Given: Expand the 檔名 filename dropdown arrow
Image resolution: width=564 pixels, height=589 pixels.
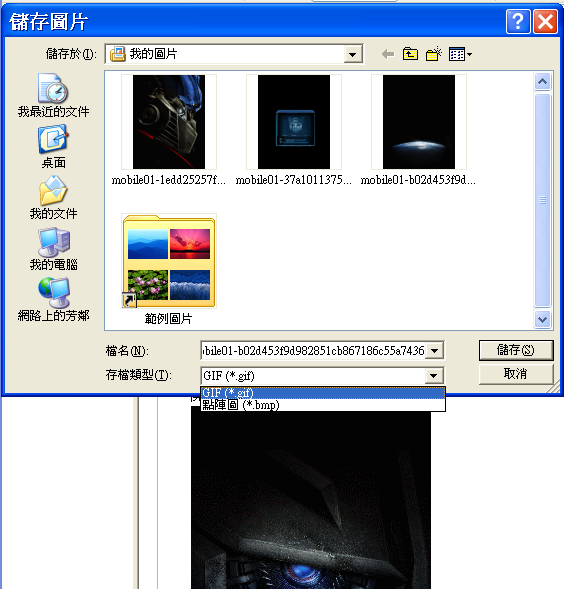Looking at the screenshot, I should tap(434, 351).
